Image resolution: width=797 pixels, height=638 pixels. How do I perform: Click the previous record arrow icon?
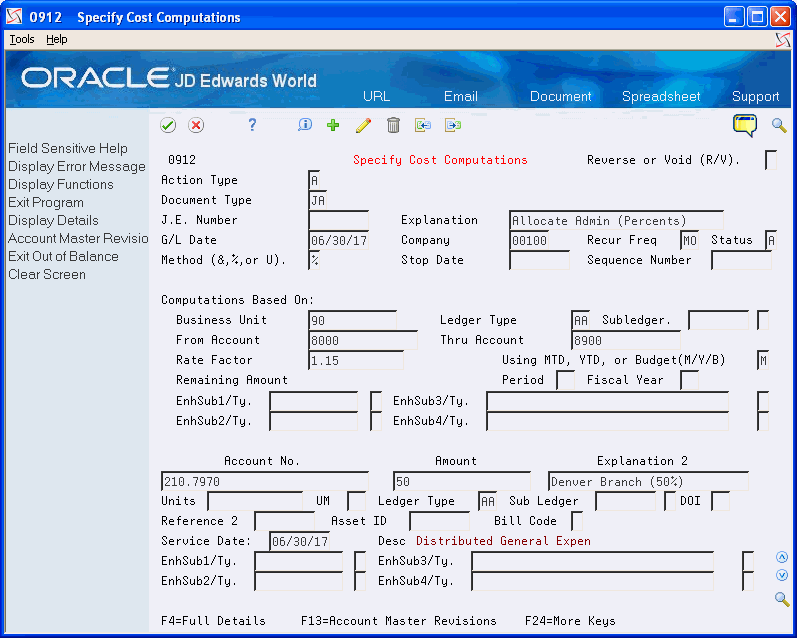422,125
